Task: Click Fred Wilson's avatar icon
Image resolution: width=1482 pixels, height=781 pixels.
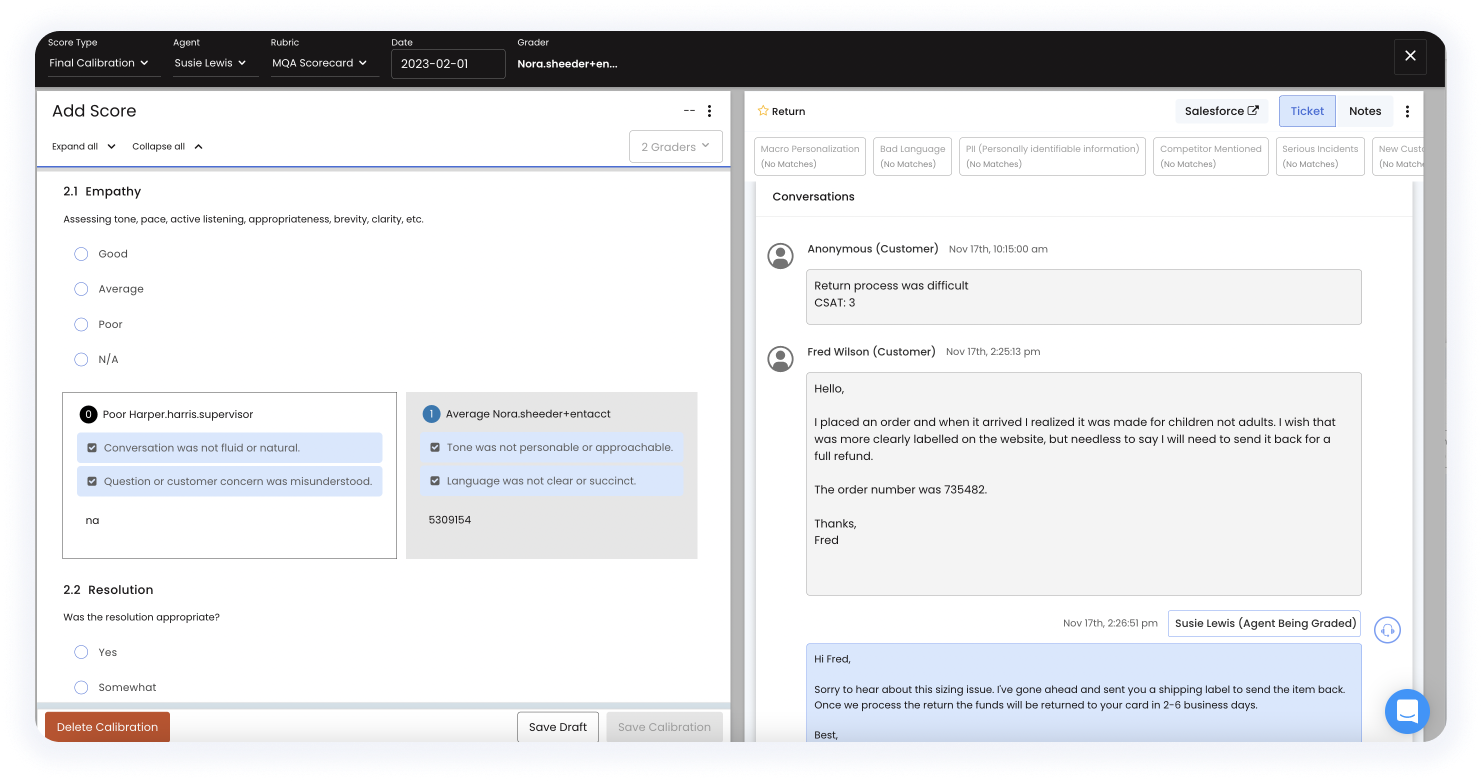Action: pos(780,358)
